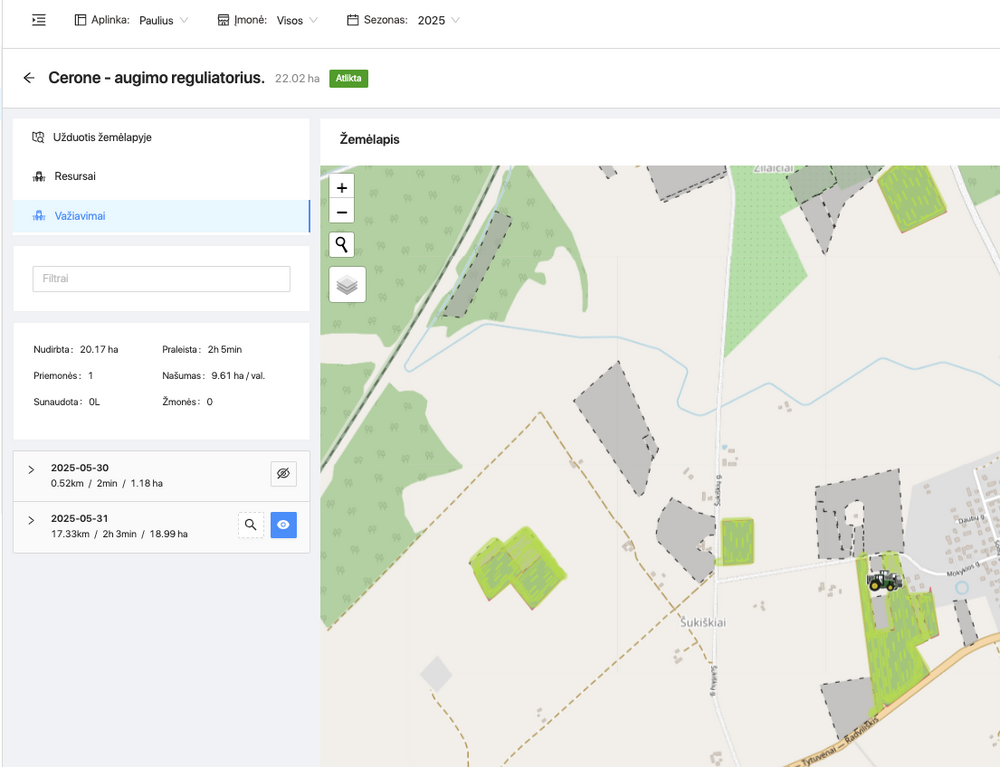Screen dimensions: 1000x767
Task: Click the Aplinka layout icon
Action: pos(80,20)
